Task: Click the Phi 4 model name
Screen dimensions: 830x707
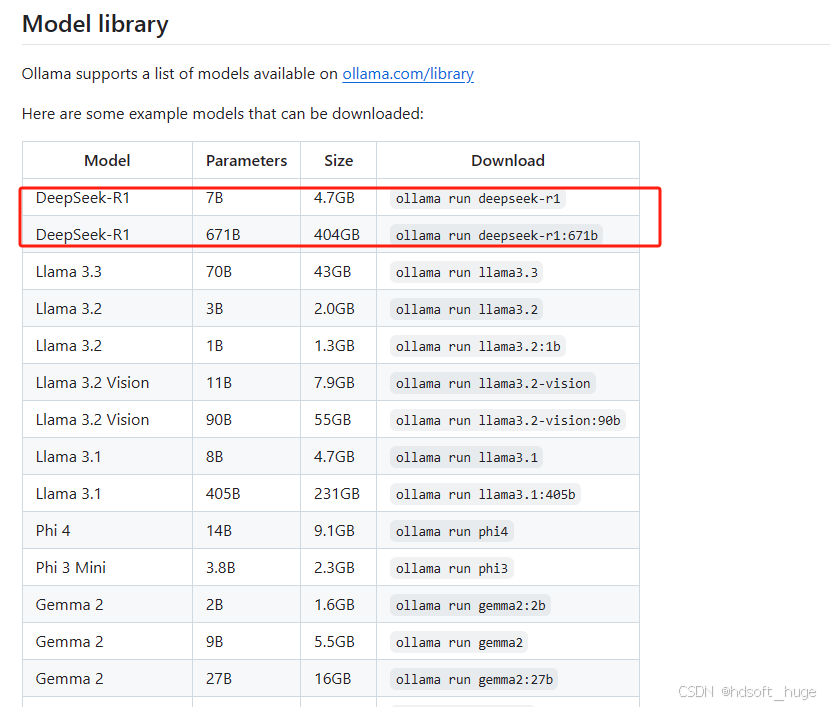Action: tap(53, 531)
